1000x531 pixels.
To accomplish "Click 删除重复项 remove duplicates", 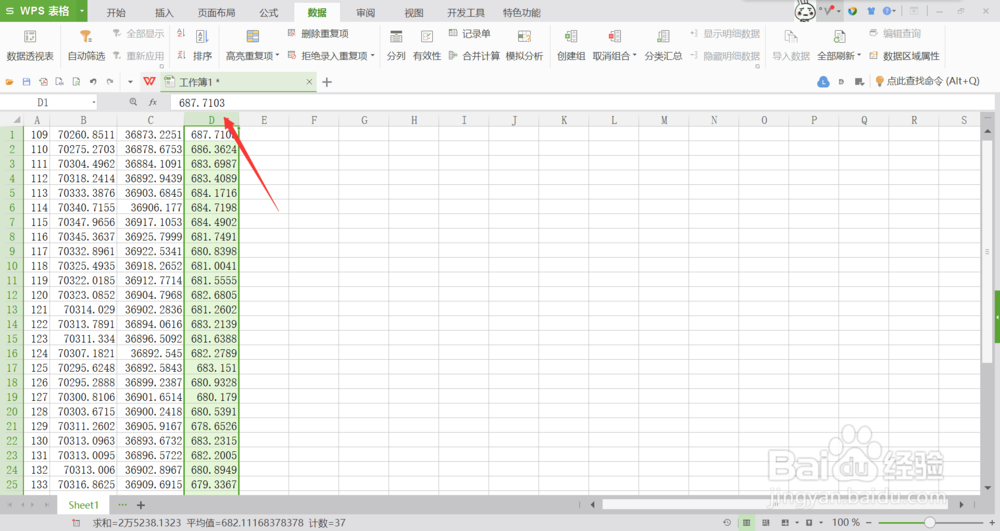I will (318, 34).
